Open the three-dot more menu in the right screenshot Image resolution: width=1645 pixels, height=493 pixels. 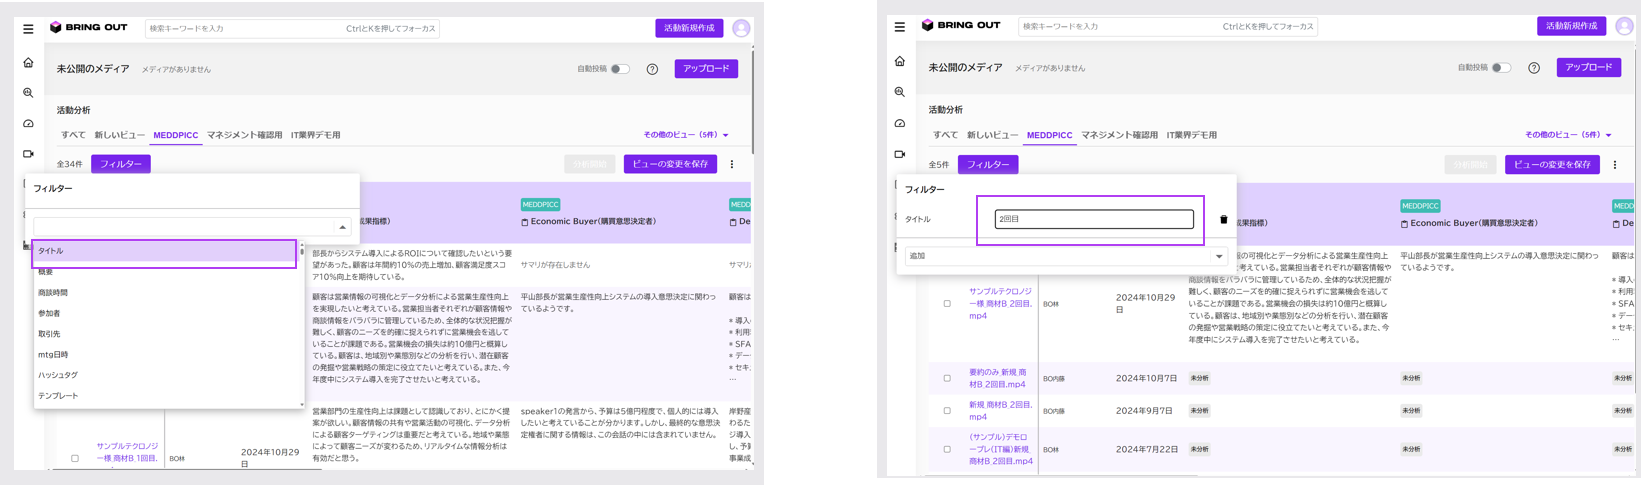pyautogui.click(x=1614, y=165)
